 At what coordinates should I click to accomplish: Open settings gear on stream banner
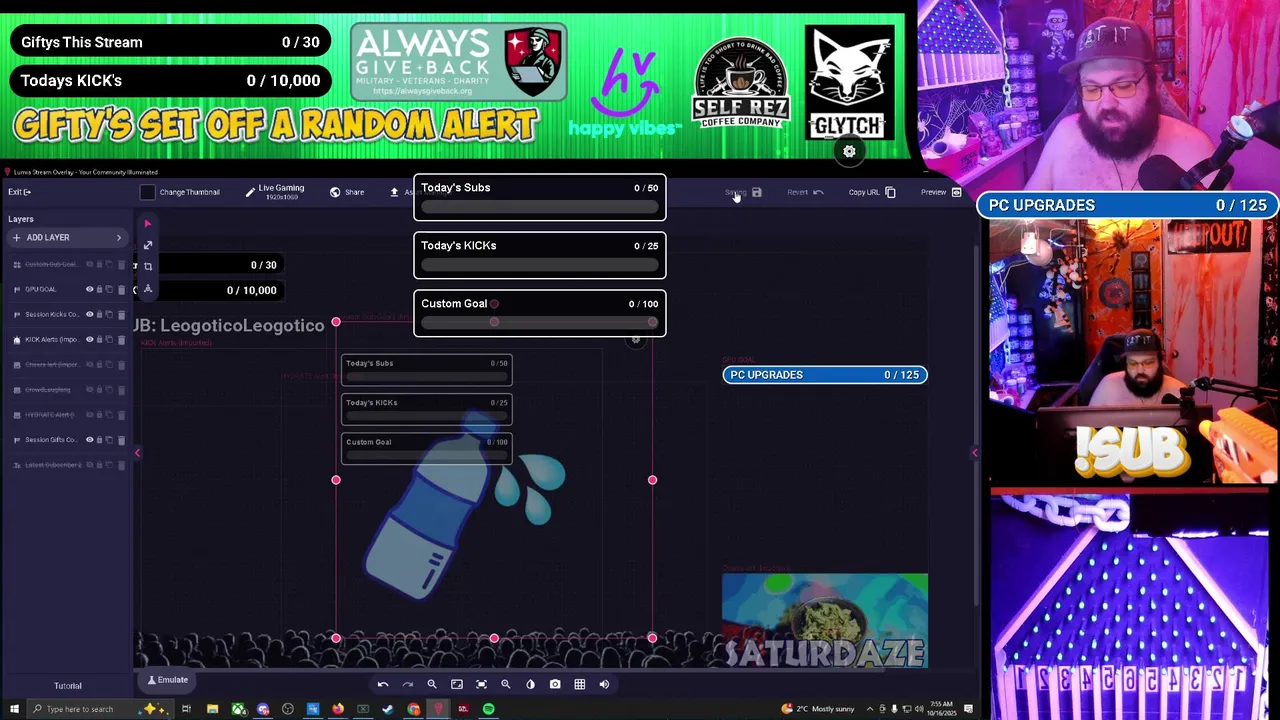pos(849,152)
